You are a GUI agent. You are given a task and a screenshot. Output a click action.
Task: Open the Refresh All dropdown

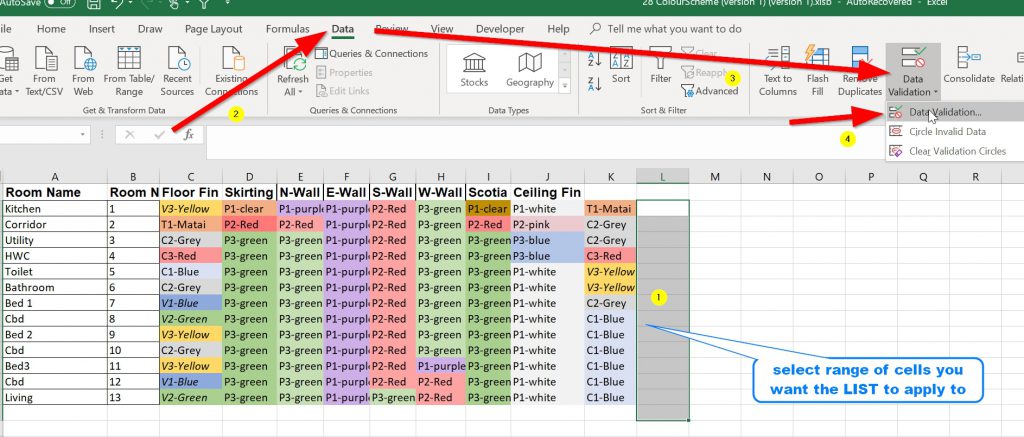click(293, 92)
